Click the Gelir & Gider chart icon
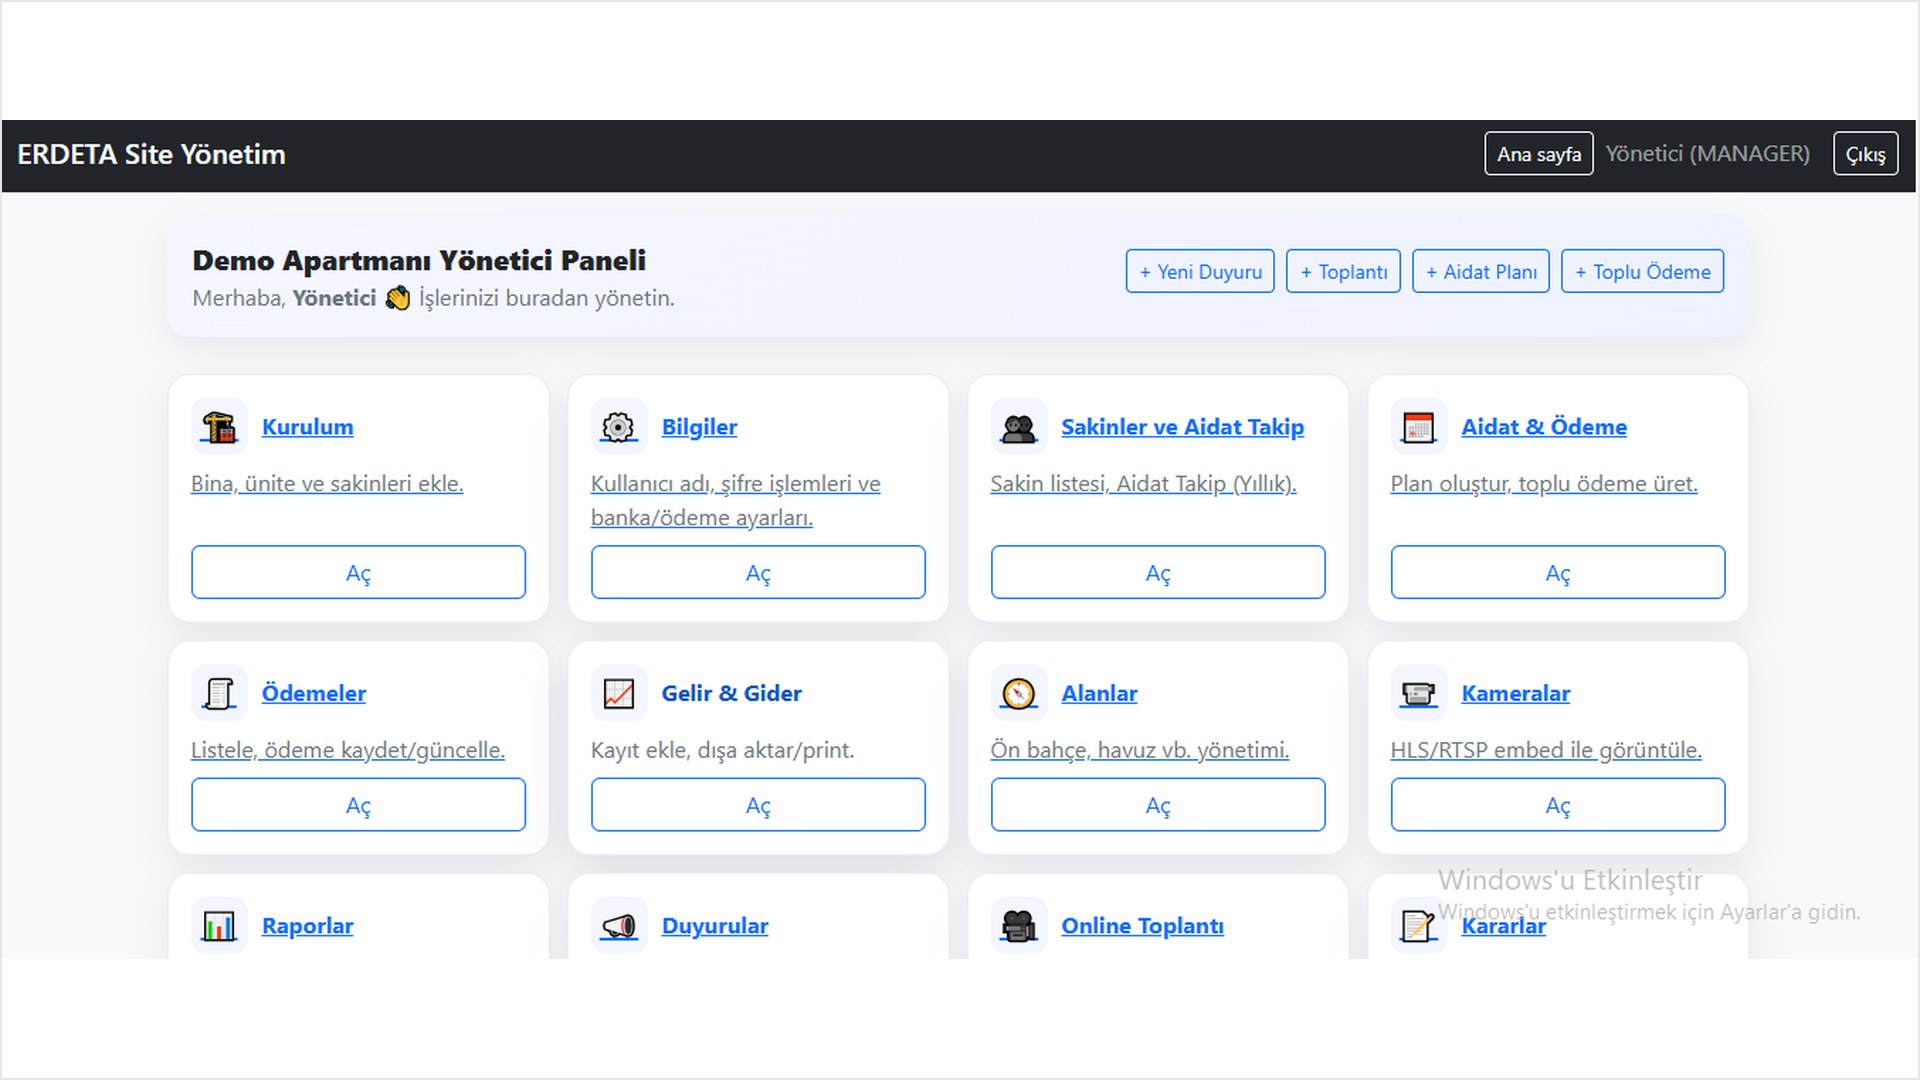Screen dimensions: 1920x1080 click(x=618, y=693)
